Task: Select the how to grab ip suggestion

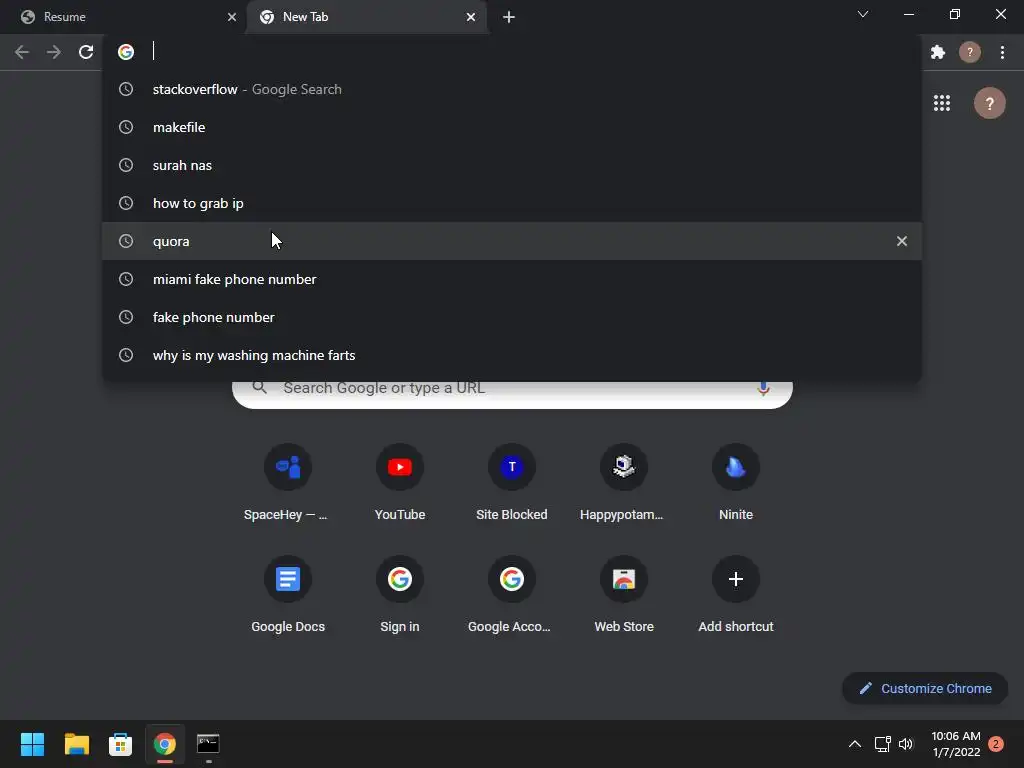Action: (x=512, y=203)
